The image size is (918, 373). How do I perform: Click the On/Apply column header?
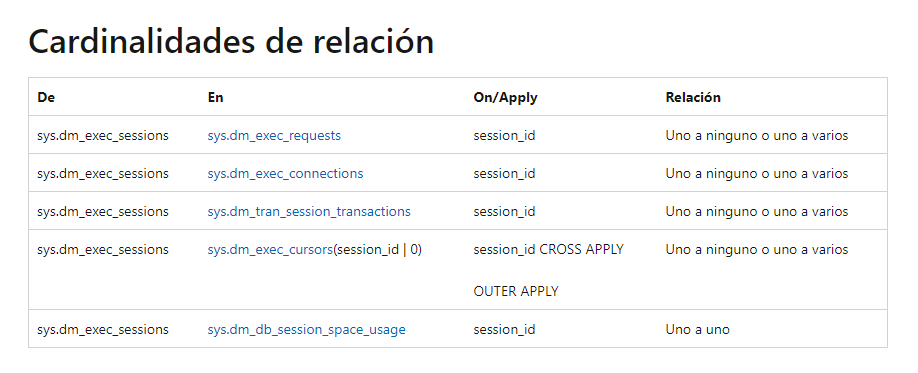(505, 97)
